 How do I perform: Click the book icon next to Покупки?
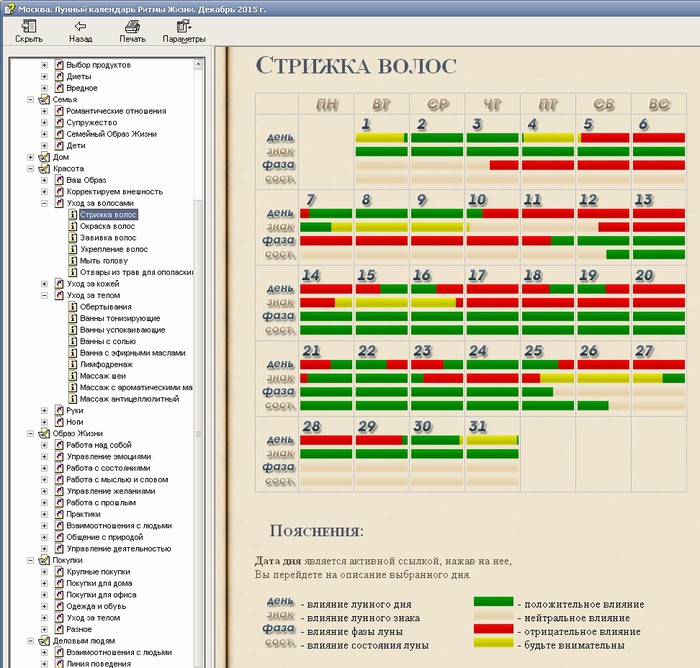point(44,560)
